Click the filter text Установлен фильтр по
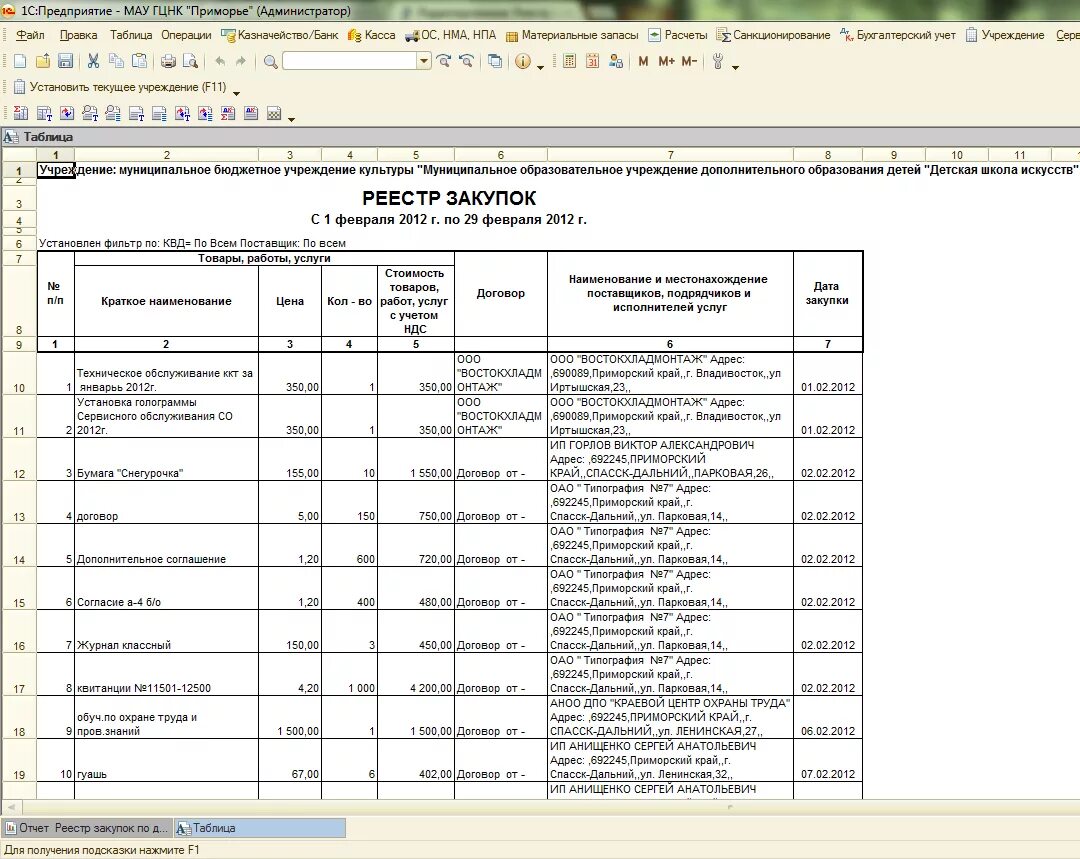1080x859 pixels. pyautogui.click(x=192, y=243)
